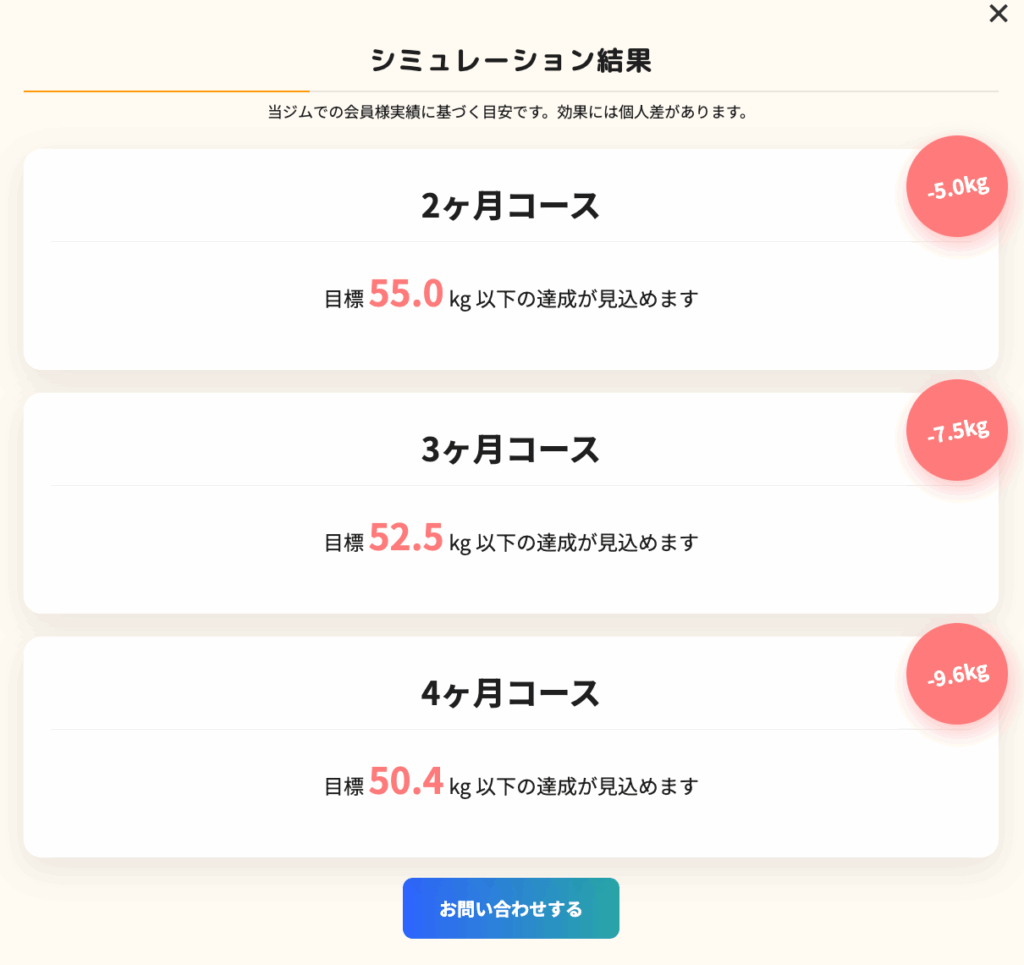This screenshot has width=1024, height=965.
Task: Select the 4ヶ月コース card
Action: 511,745
